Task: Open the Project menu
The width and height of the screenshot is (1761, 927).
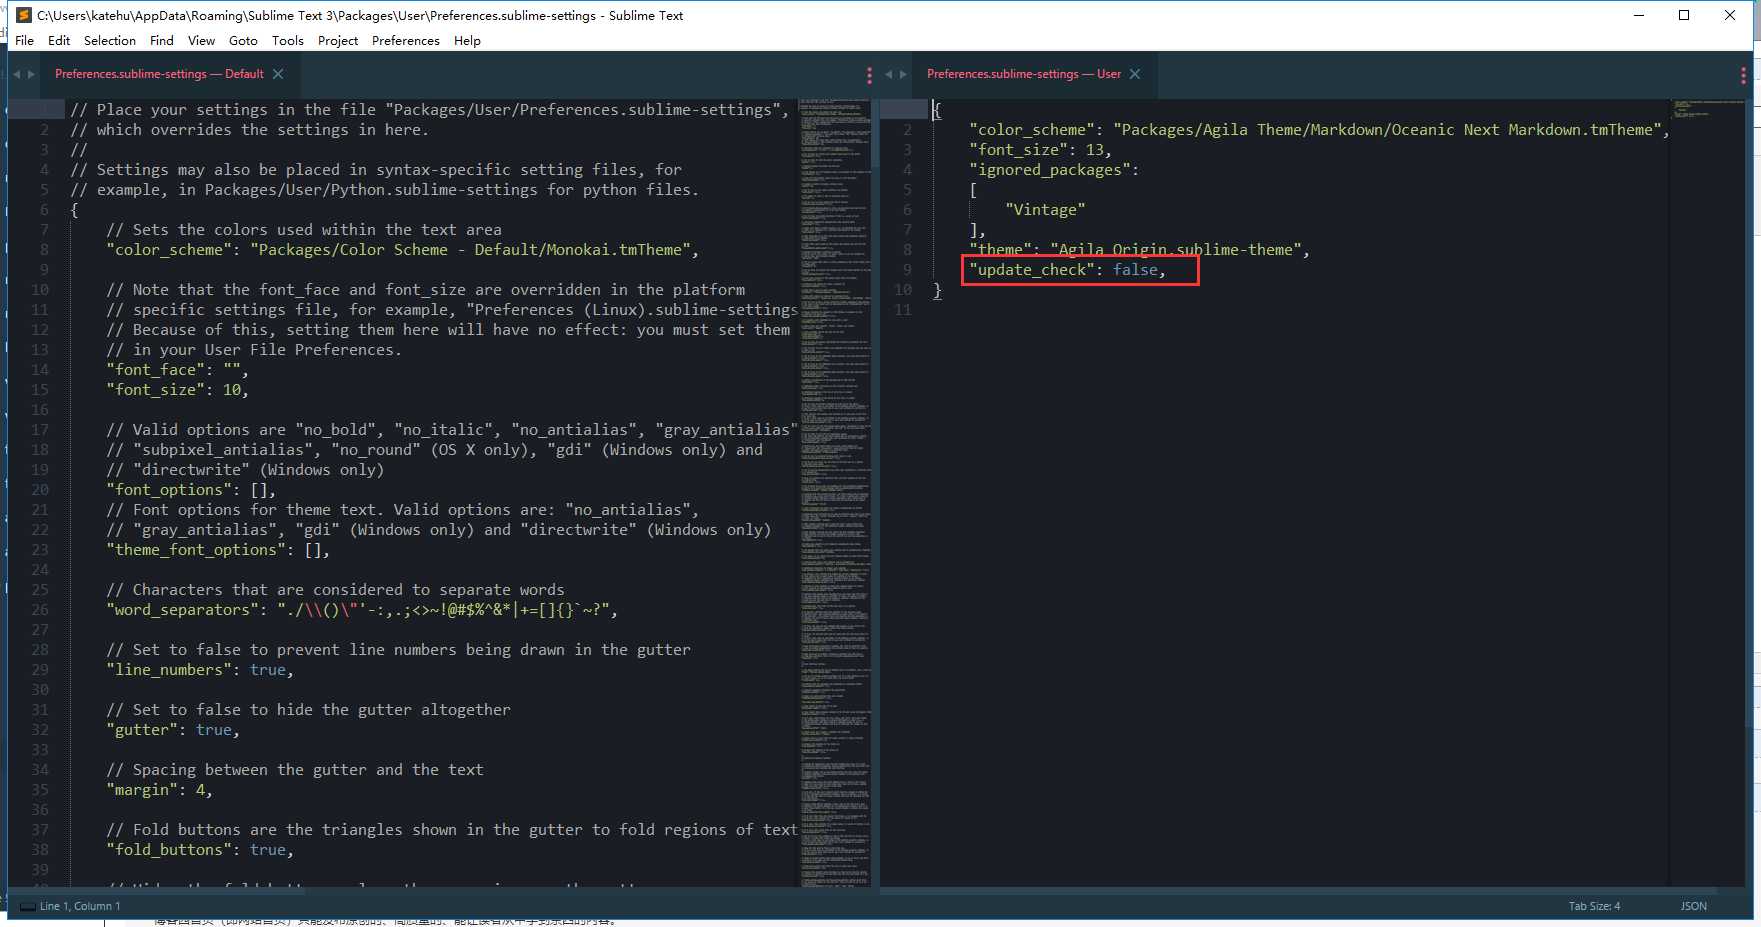Action: pyautogui.click(x=338, y=41)
